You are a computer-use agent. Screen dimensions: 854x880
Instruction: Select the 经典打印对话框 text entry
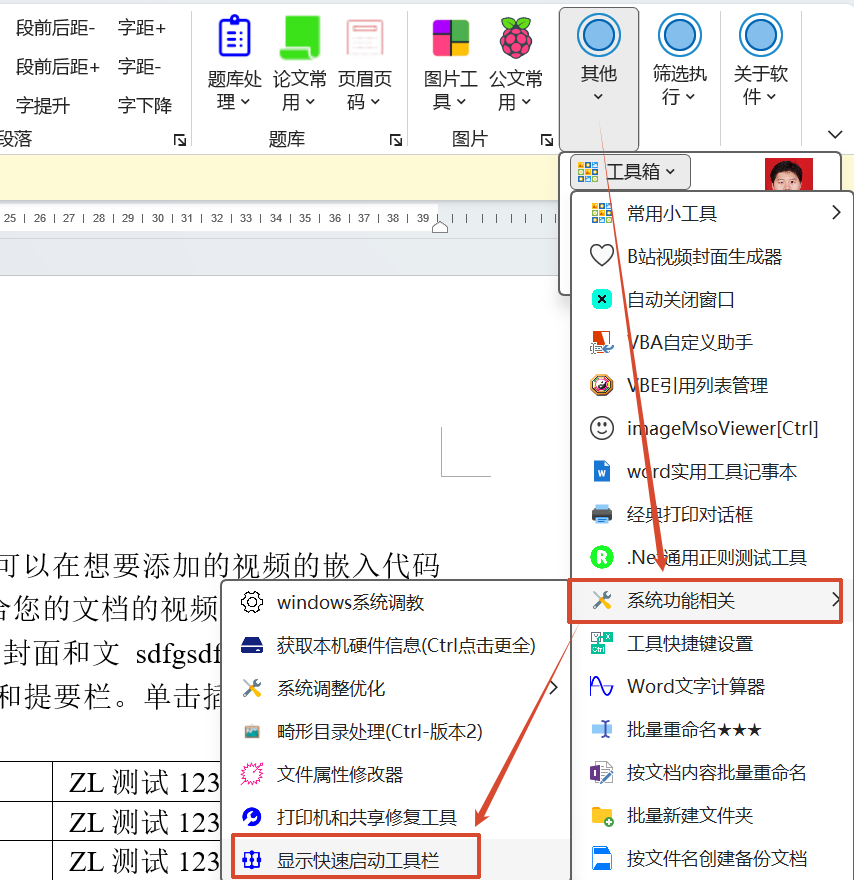tap(690, 514)
